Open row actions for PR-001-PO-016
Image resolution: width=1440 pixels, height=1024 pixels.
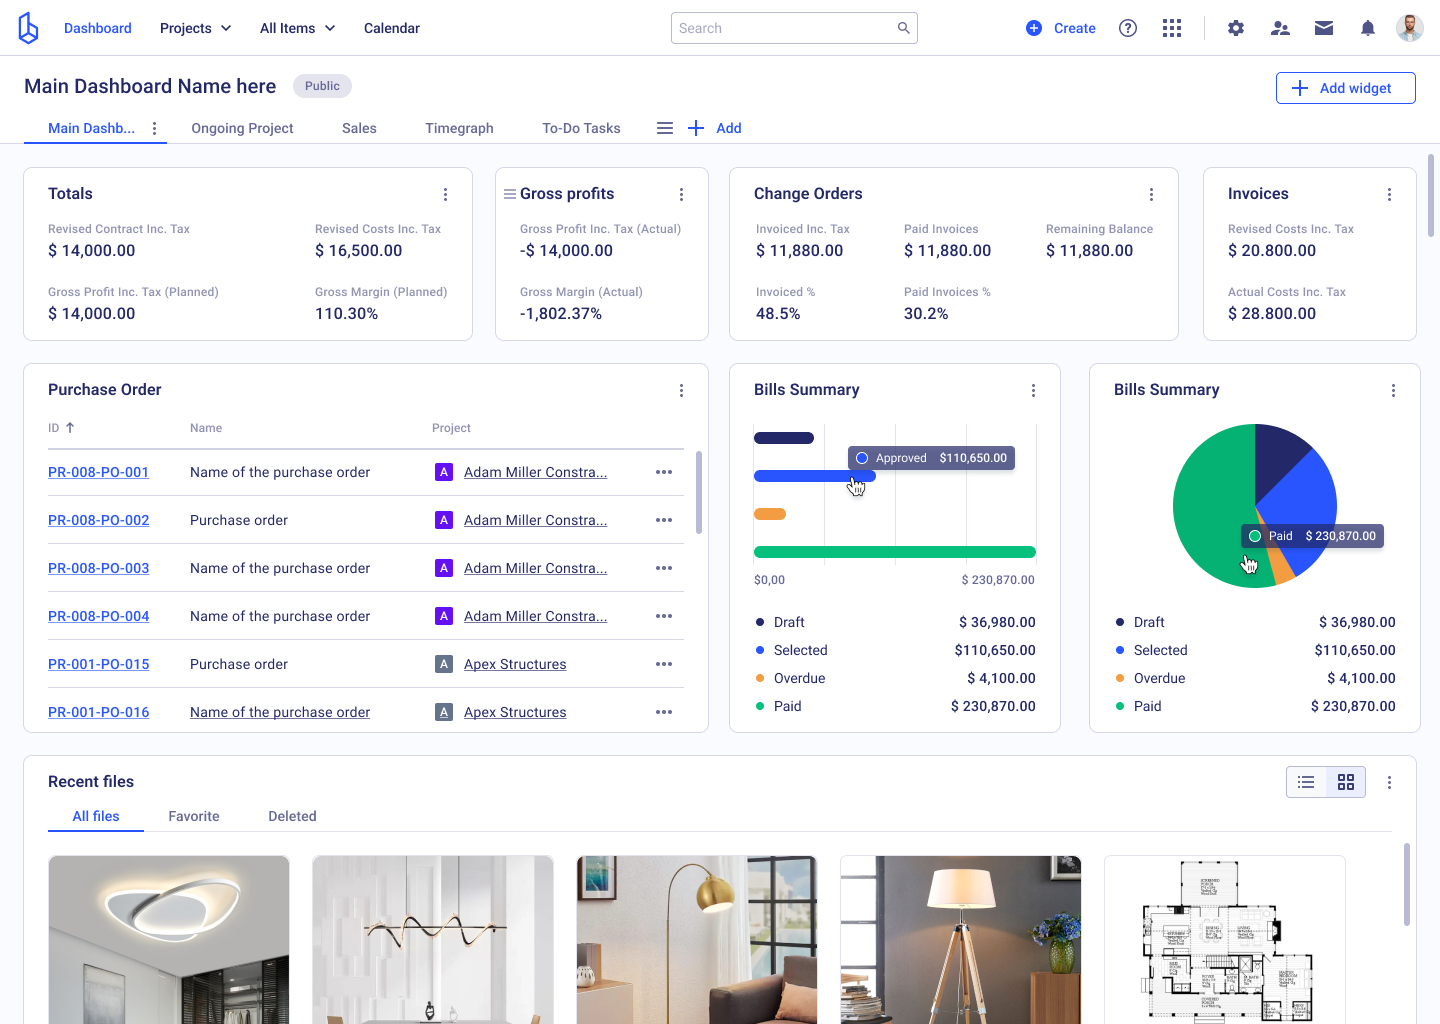point(664,712)
